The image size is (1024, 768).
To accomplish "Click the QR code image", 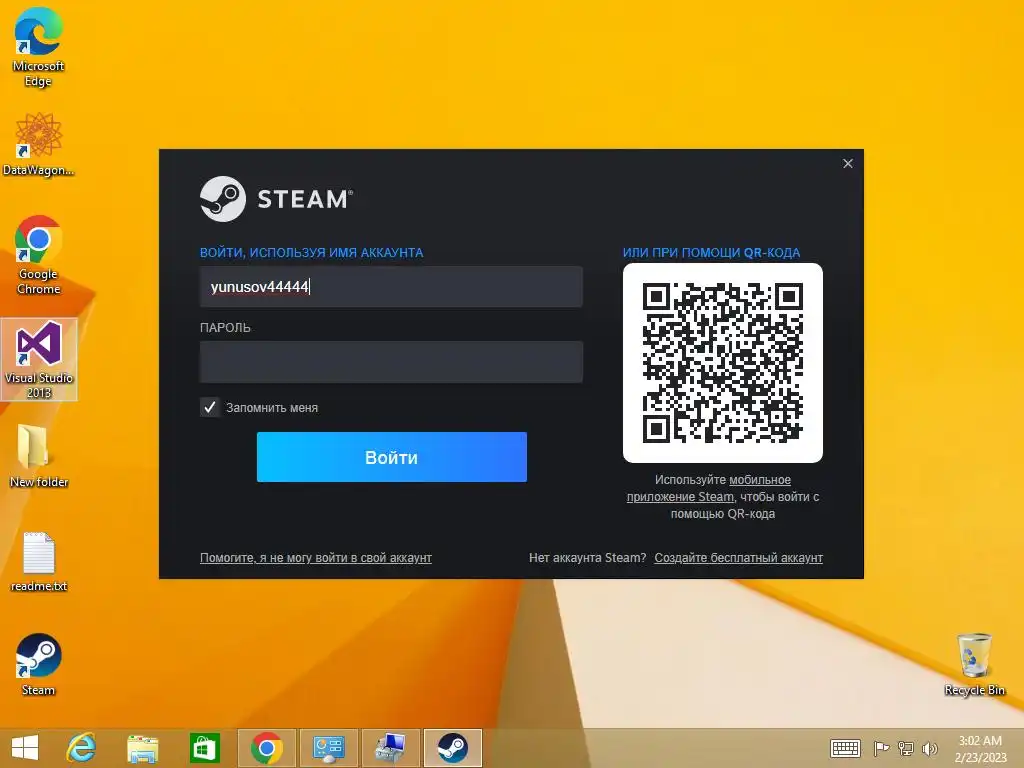I will pos(723,363).
